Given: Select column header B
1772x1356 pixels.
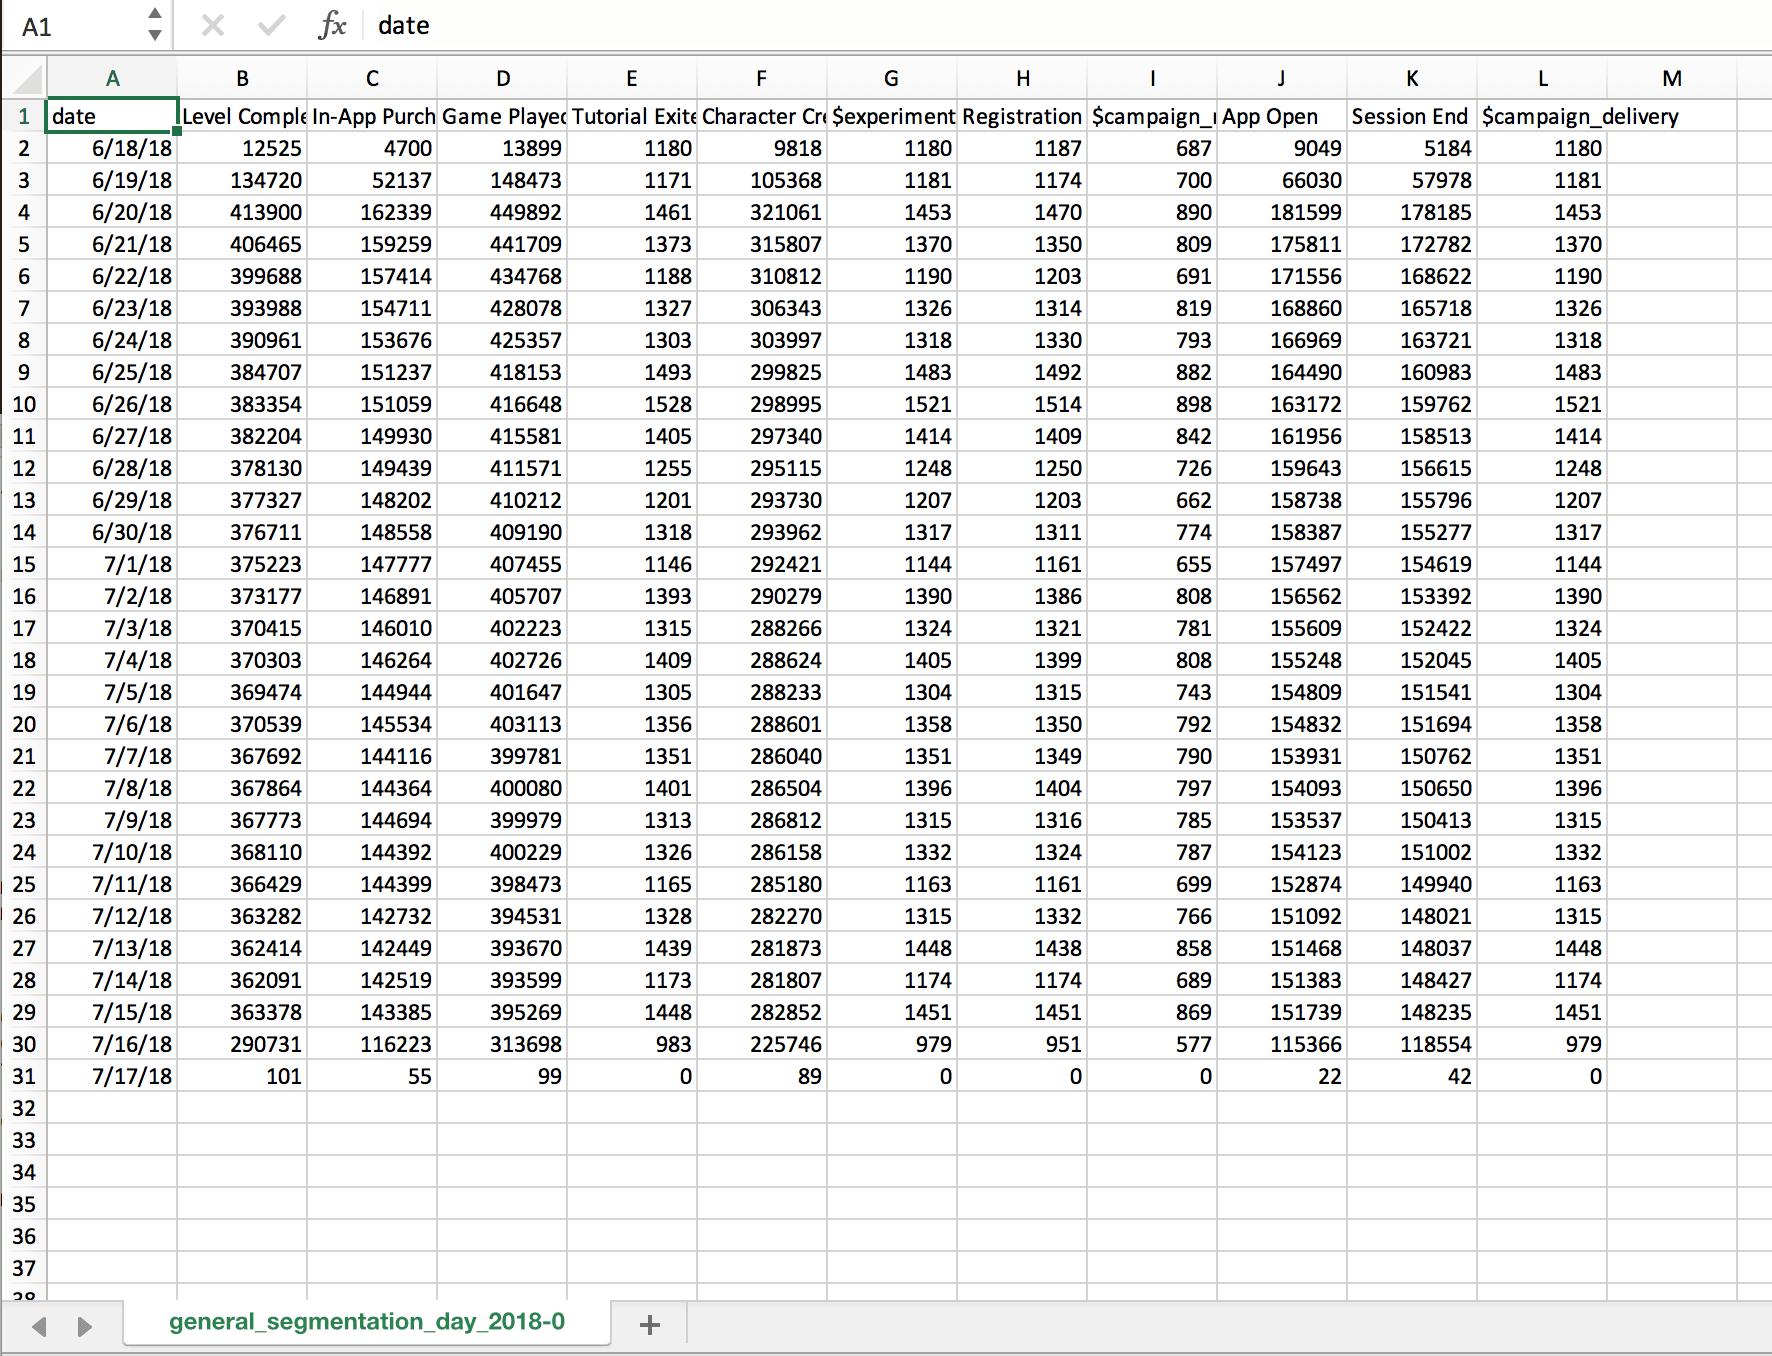Looking at the screenshot, I should pyautogui.click(x=242, y=78).
